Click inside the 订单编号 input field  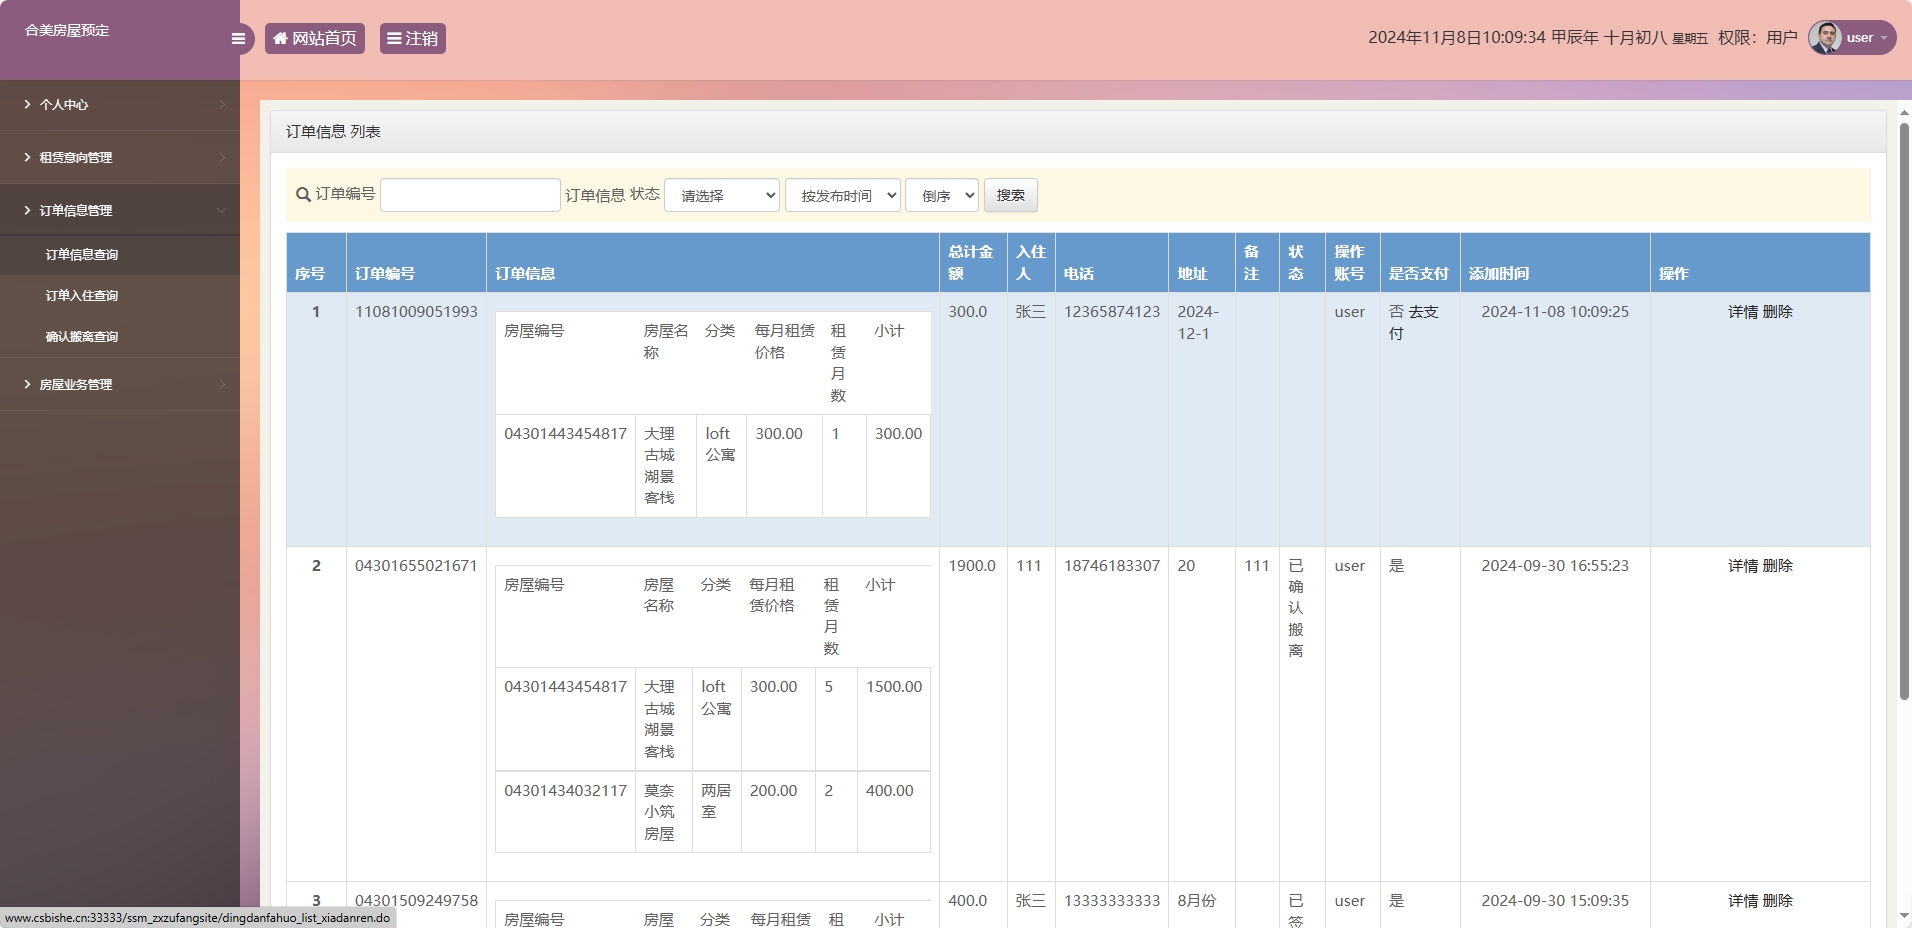pyautogui.click(x=470, y=195)
